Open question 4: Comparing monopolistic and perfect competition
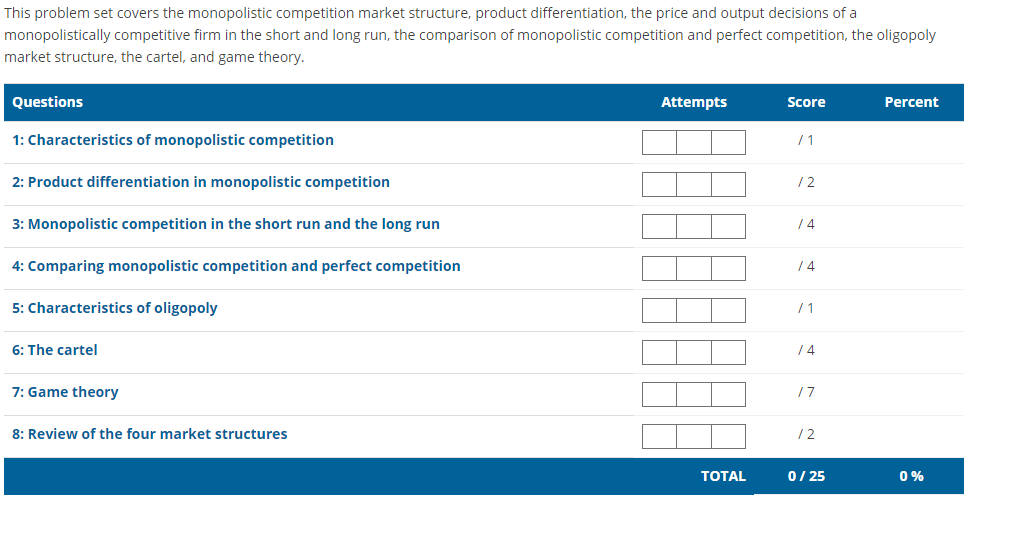1016x535 pixels. click(236, 266)
